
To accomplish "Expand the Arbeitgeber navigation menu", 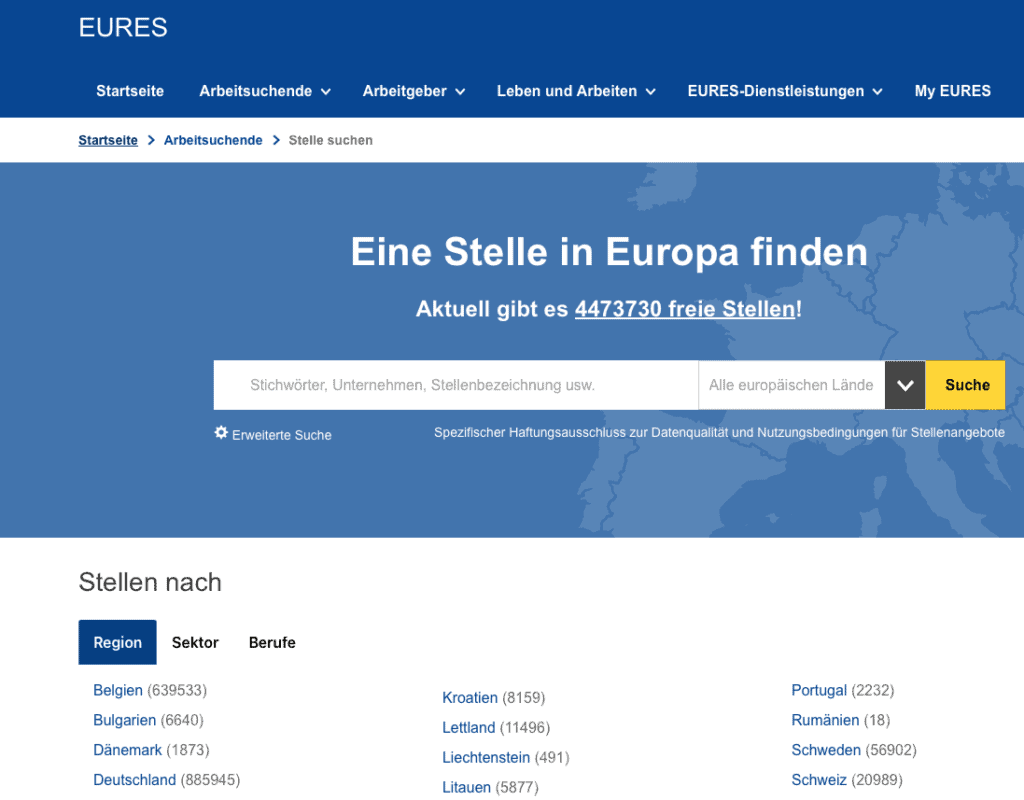I will 413,91.
